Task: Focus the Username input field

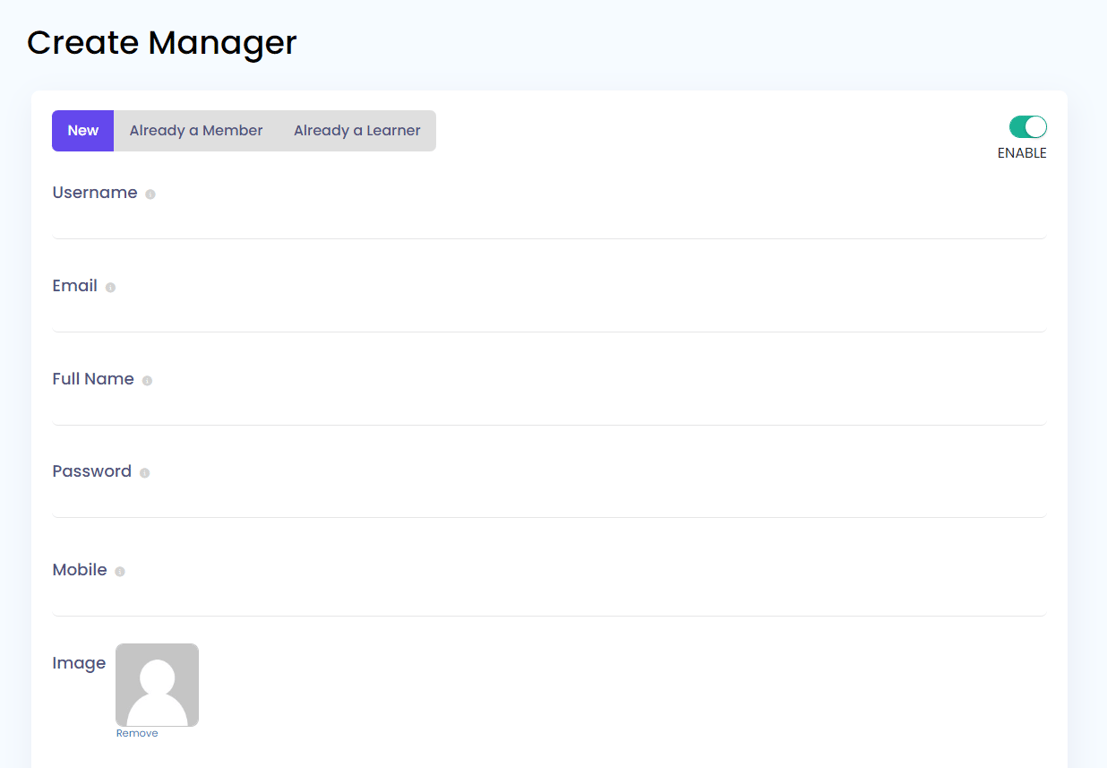Action: [548, 222]
